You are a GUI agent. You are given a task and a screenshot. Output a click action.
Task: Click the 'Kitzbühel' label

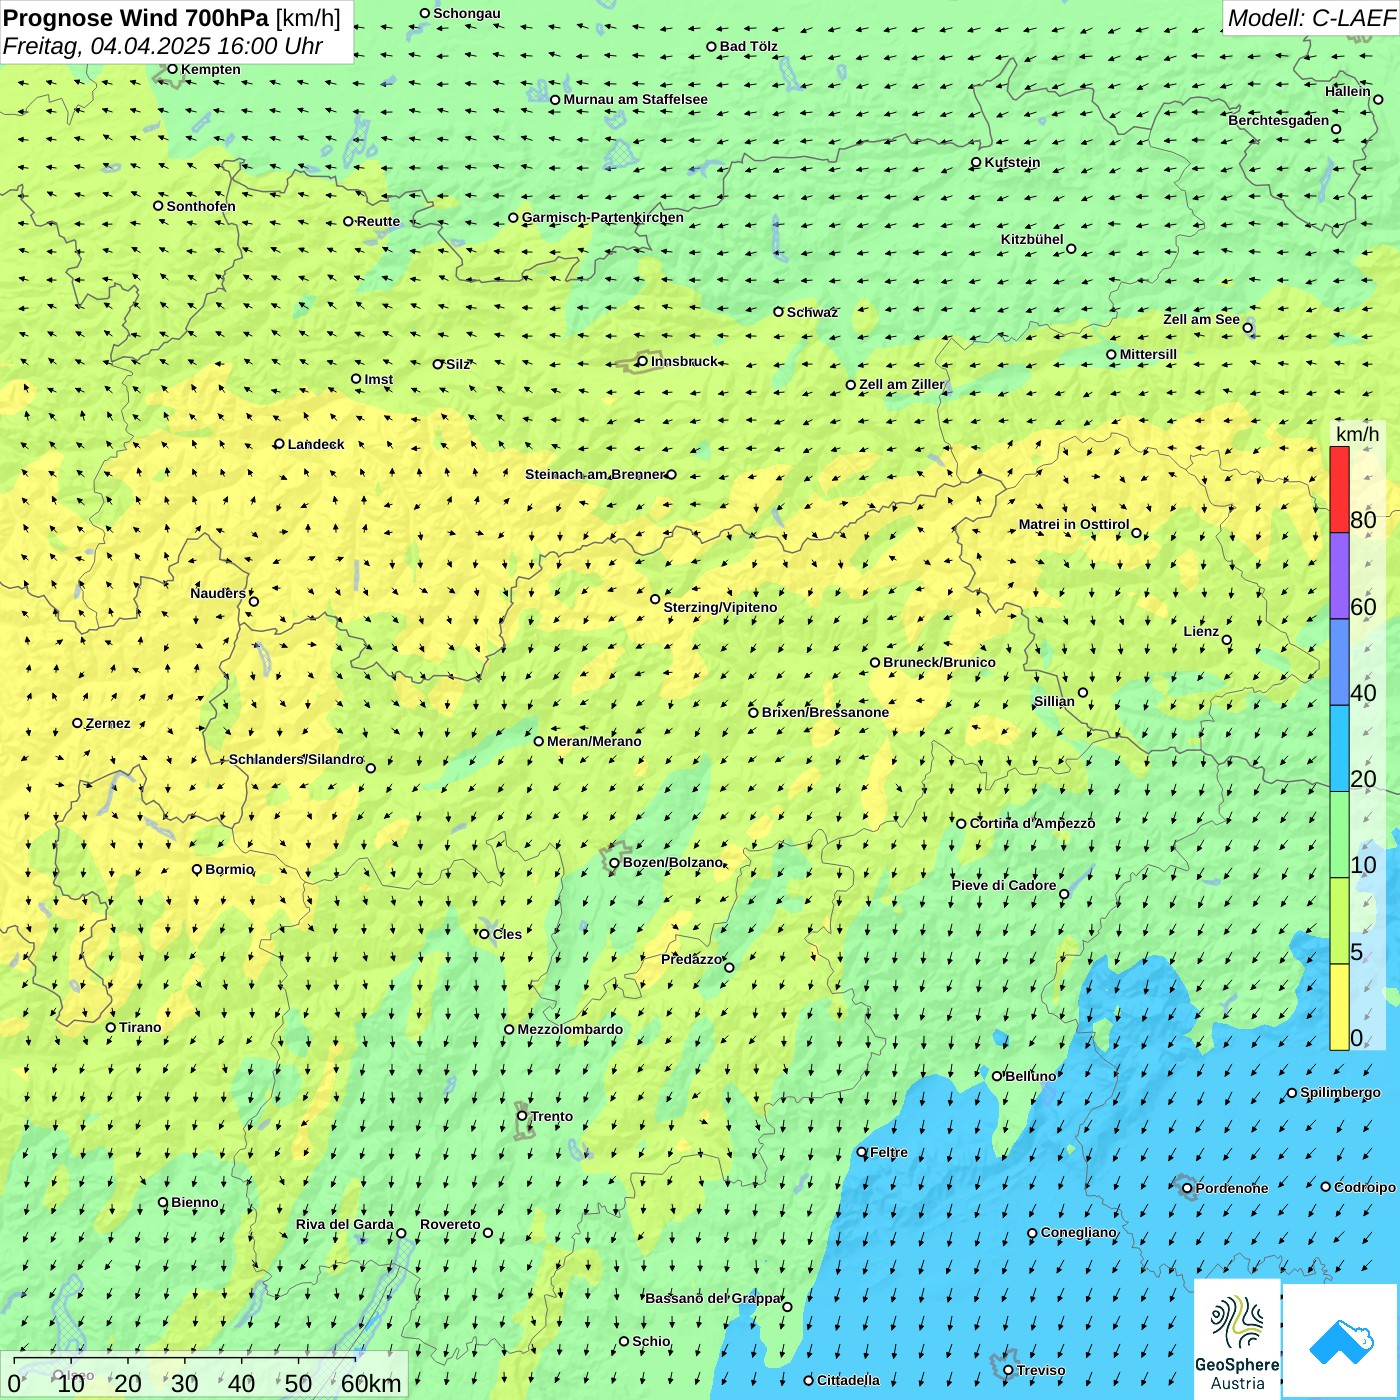coord(1032,239)
